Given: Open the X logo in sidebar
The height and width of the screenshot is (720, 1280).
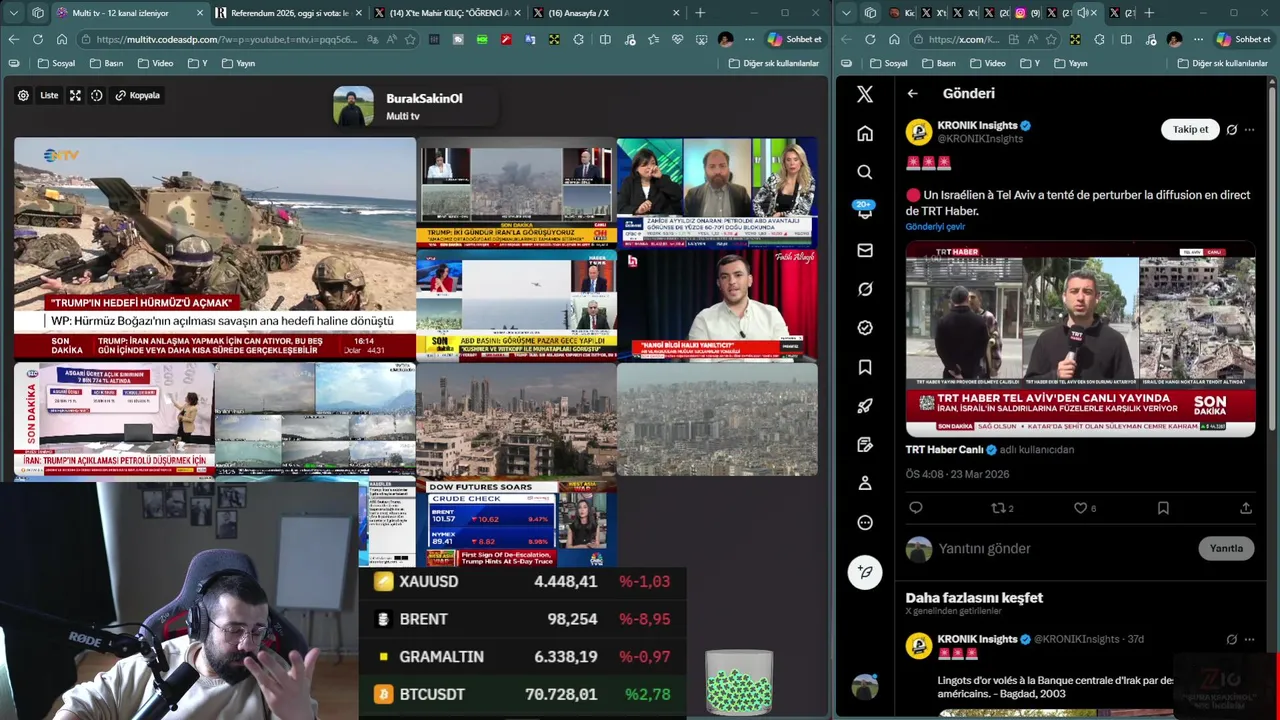Looking at the screenshot, I should click(x=865, y=94).
